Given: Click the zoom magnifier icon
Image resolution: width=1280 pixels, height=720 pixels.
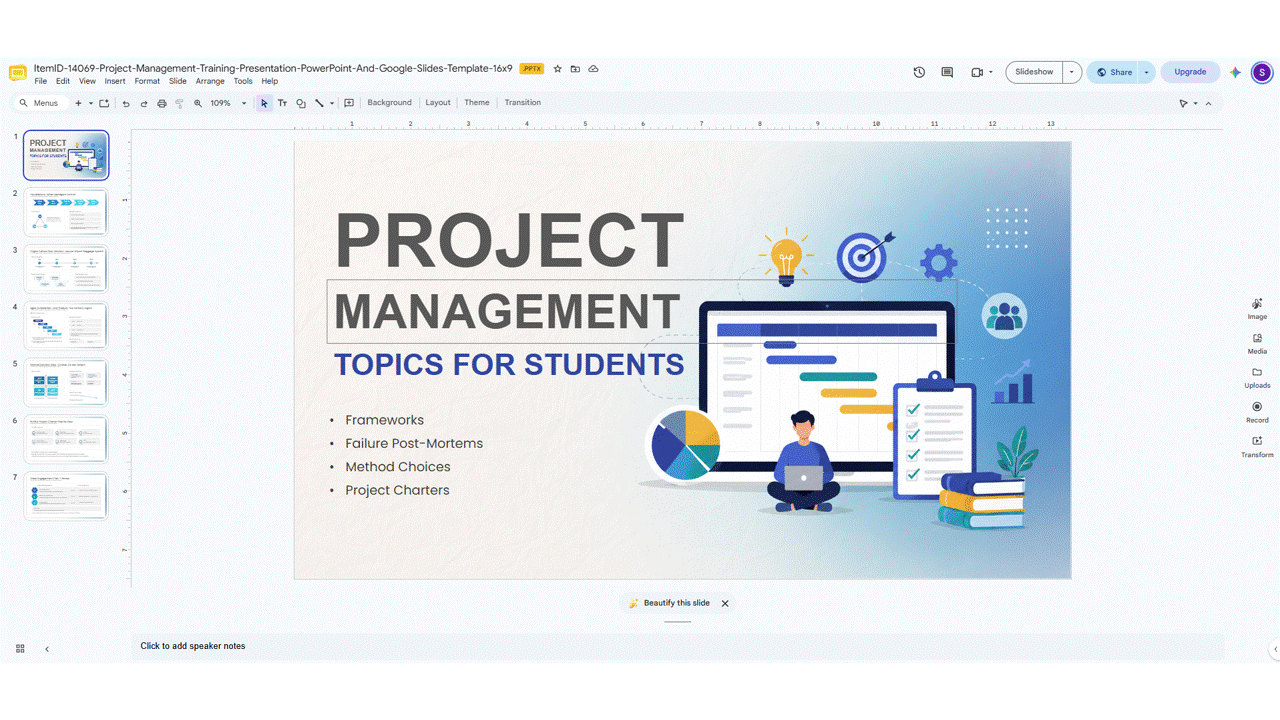Looking at the screenshot, I should click(x=198, y=103).
